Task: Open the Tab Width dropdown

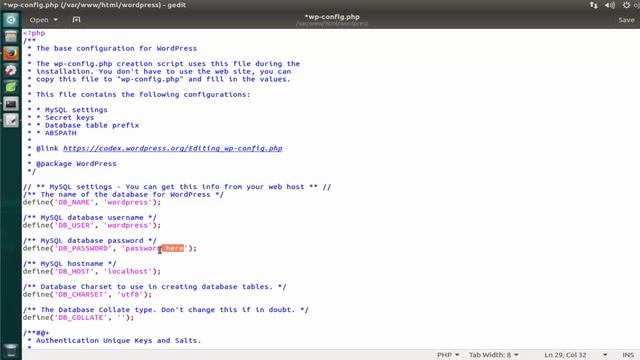Action: [493, 355]
